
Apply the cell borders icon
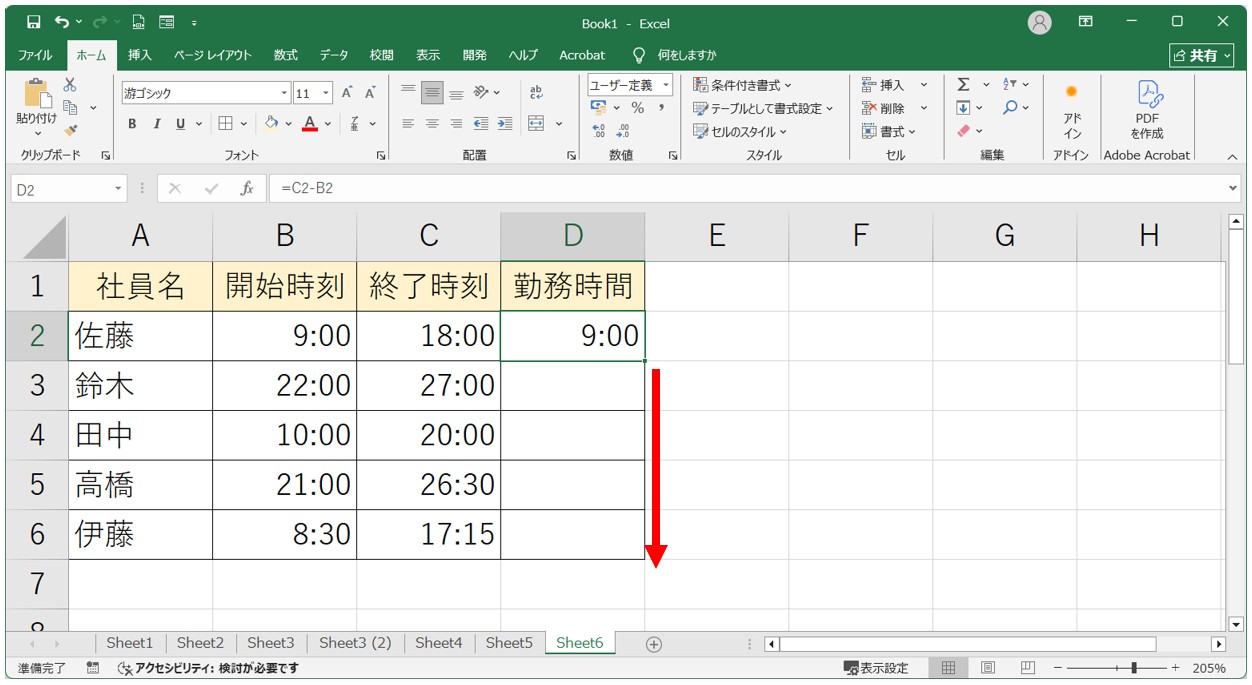click(225, 124)
